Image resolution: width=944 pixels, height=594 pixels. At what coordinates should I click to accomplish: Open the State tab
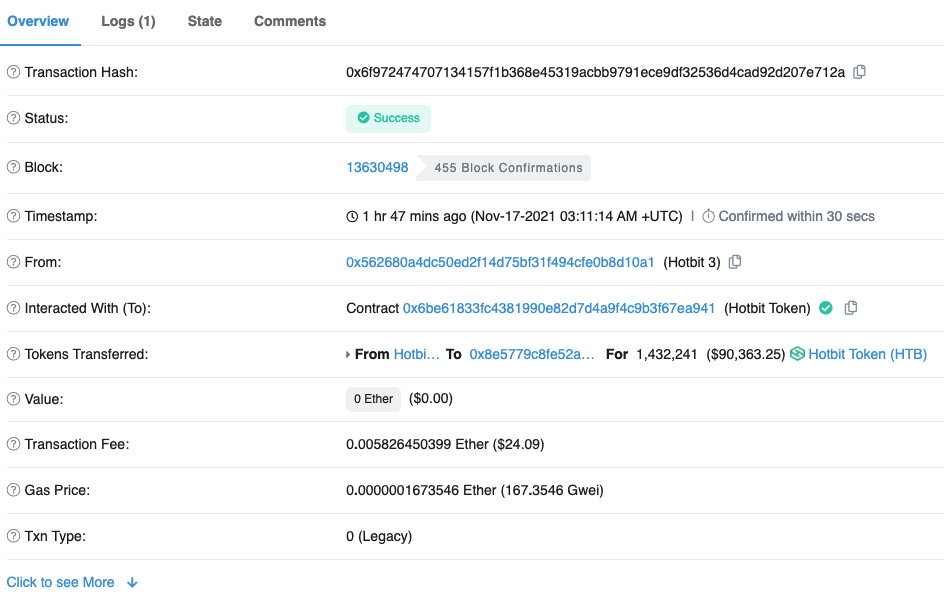click(x=205, y=21)
